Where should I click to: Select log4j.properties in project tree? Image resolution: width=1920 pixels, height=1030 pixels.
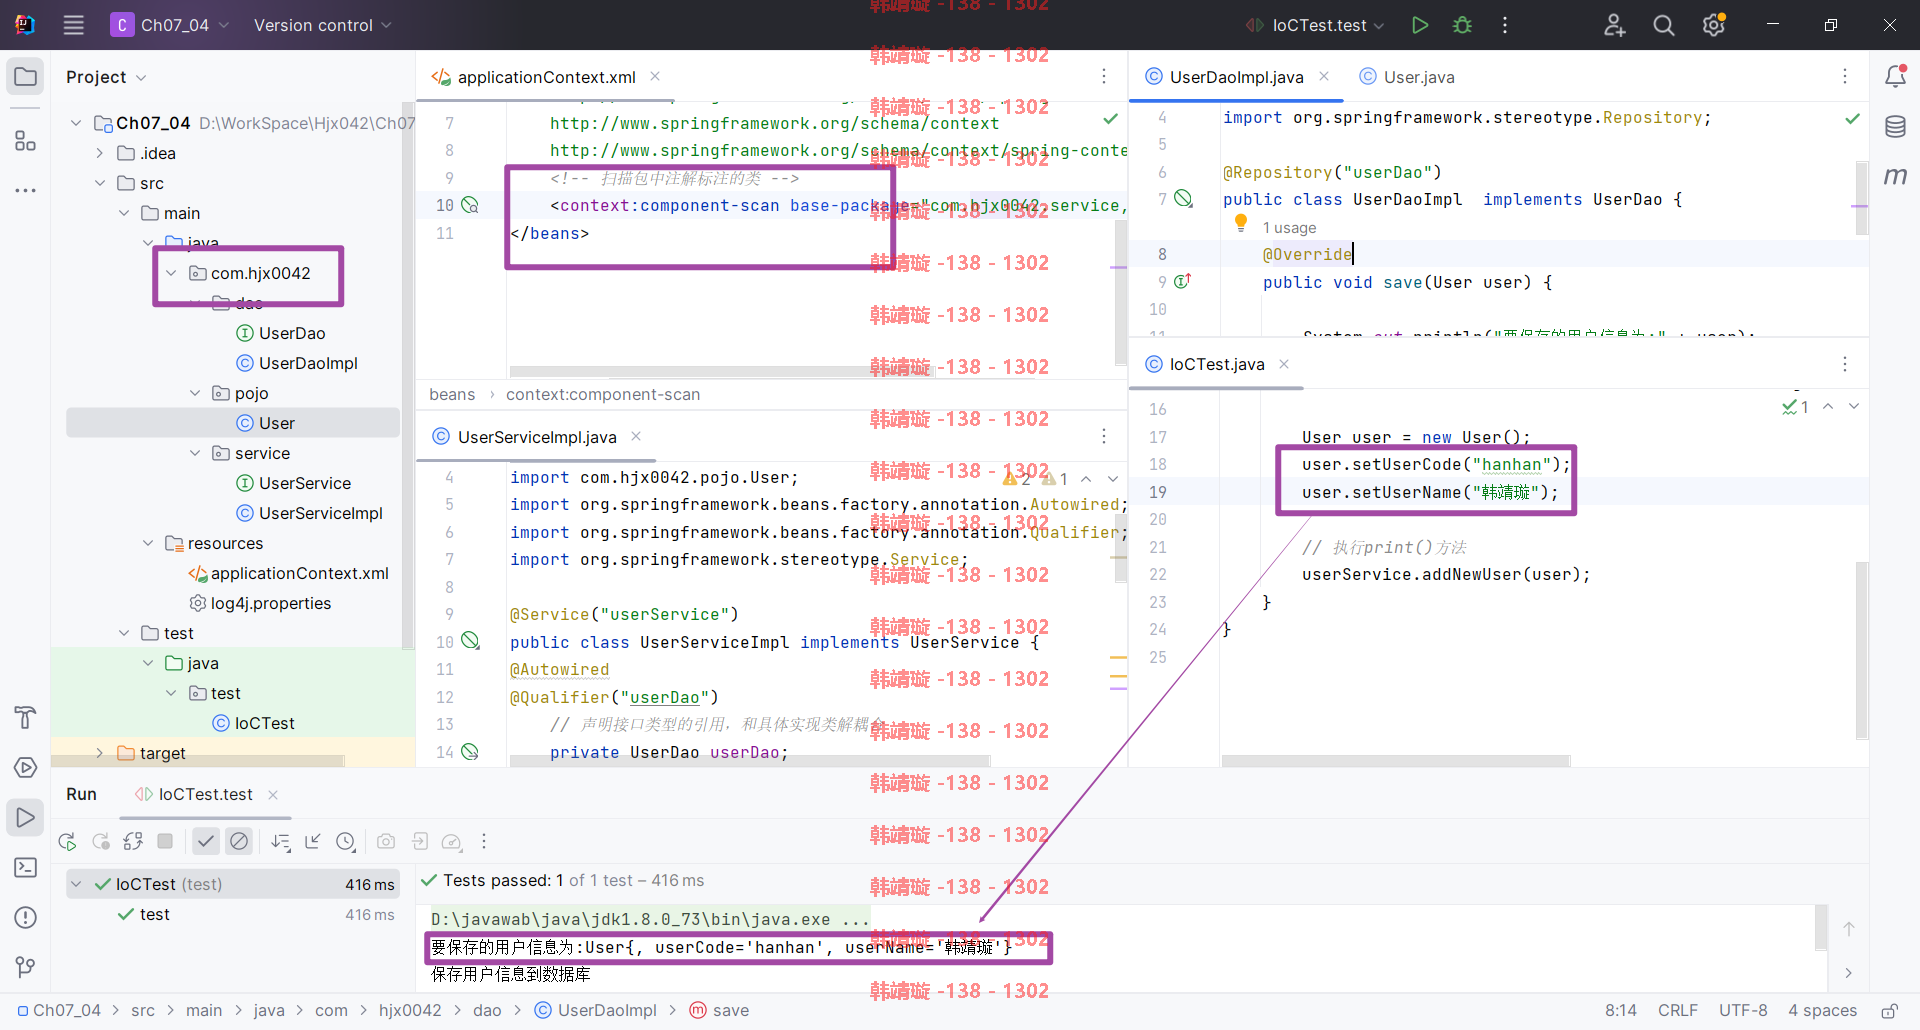[260, 603]
